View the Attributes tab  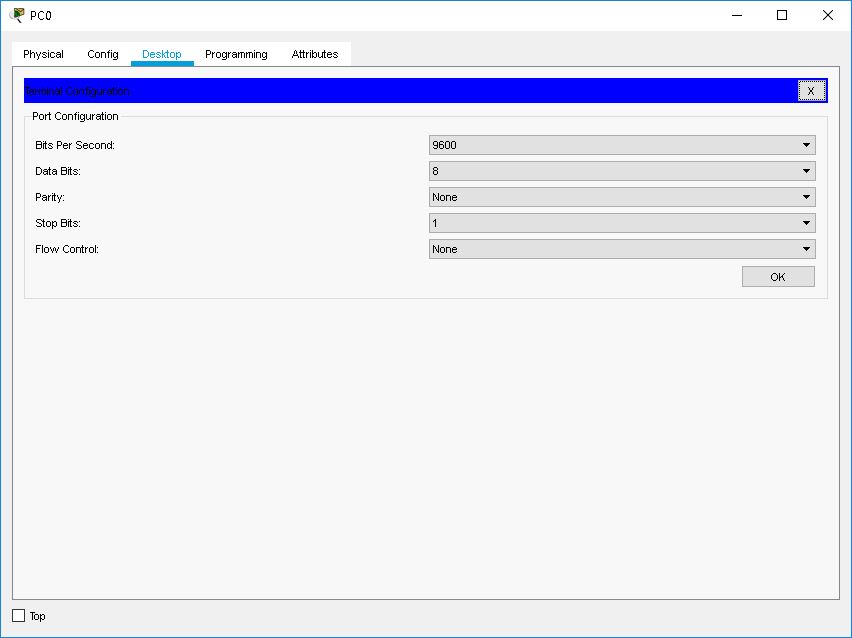point(314,54)
